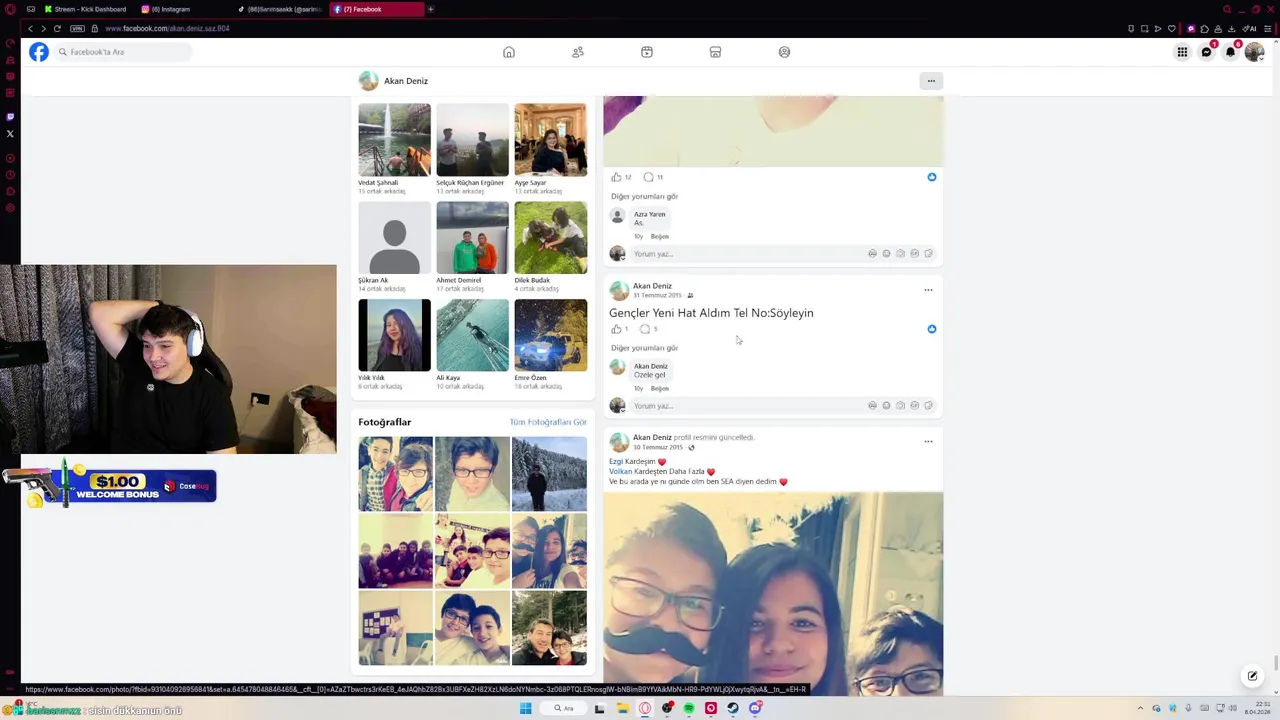The image size is (1280, 720).
Task: Open the profile three-dot options button
Action: [x=931, y=81]
